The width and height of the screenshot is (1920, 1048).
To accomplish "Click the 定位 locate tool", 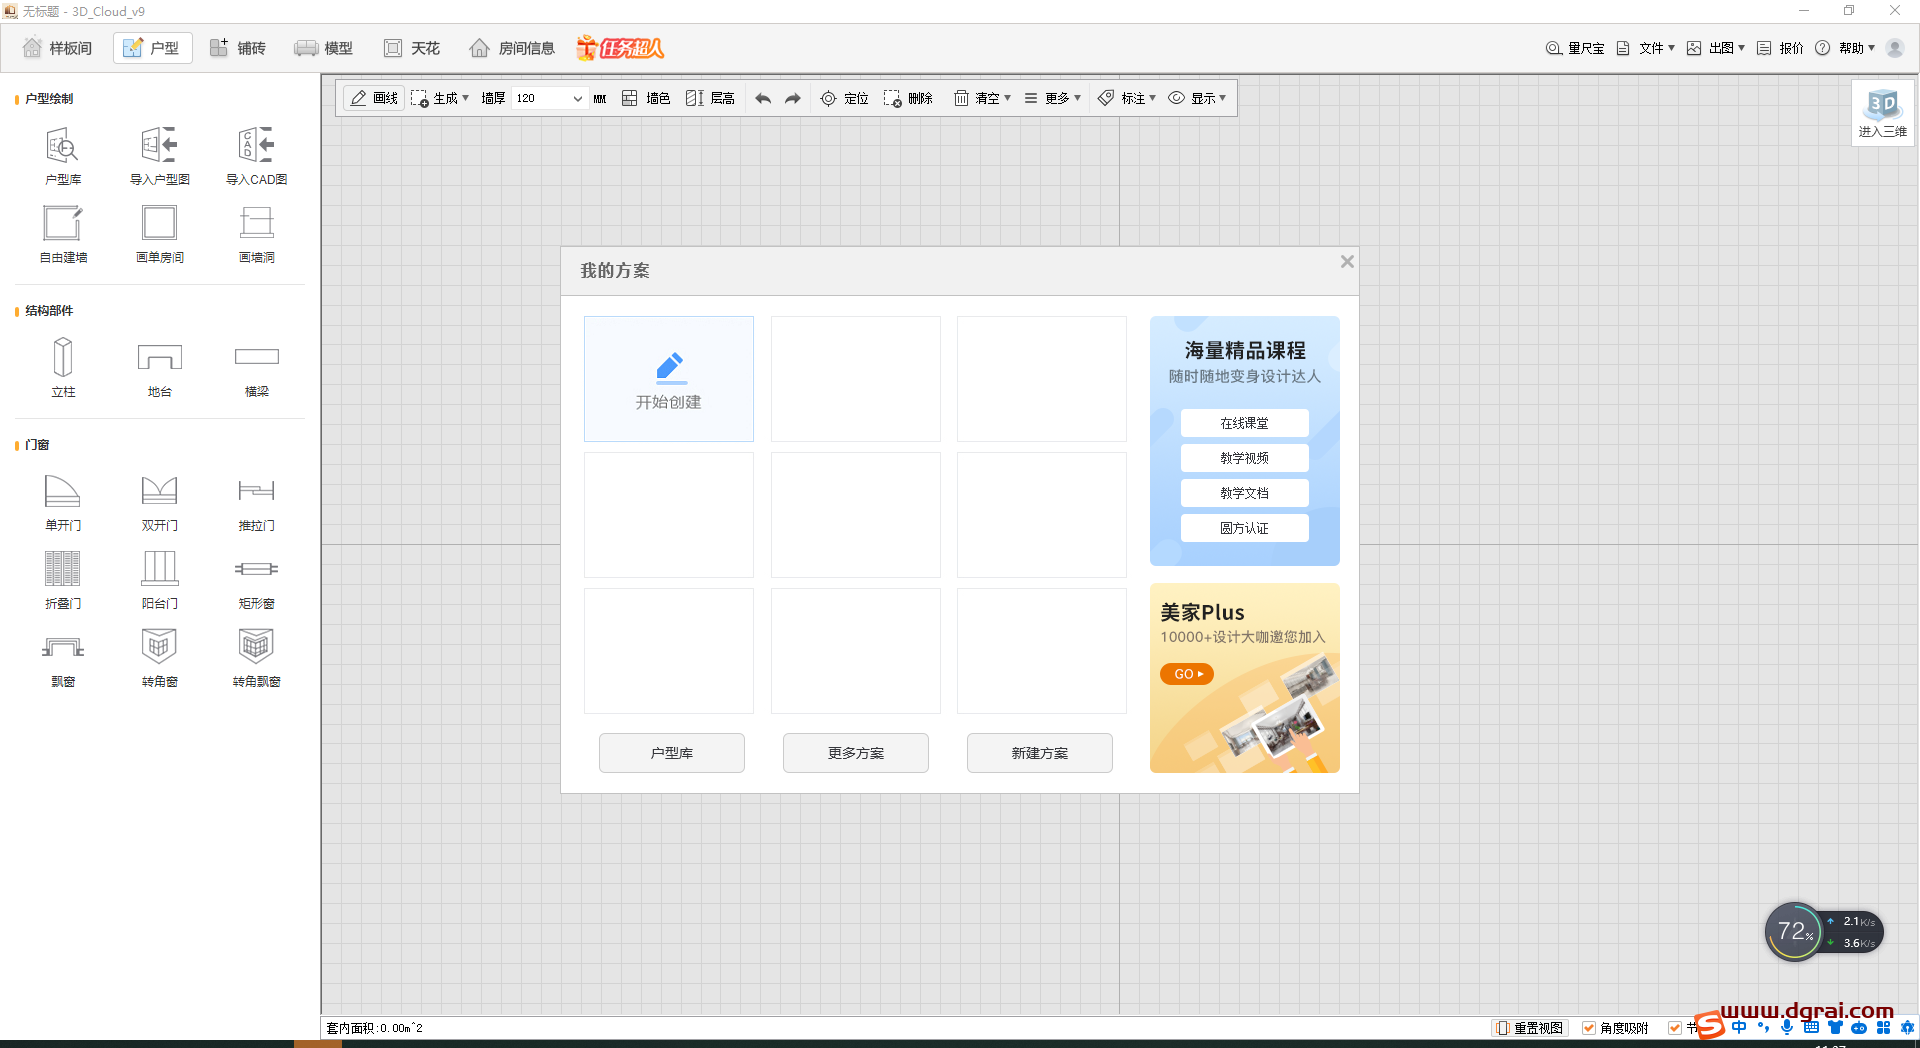I will point(845,98).
